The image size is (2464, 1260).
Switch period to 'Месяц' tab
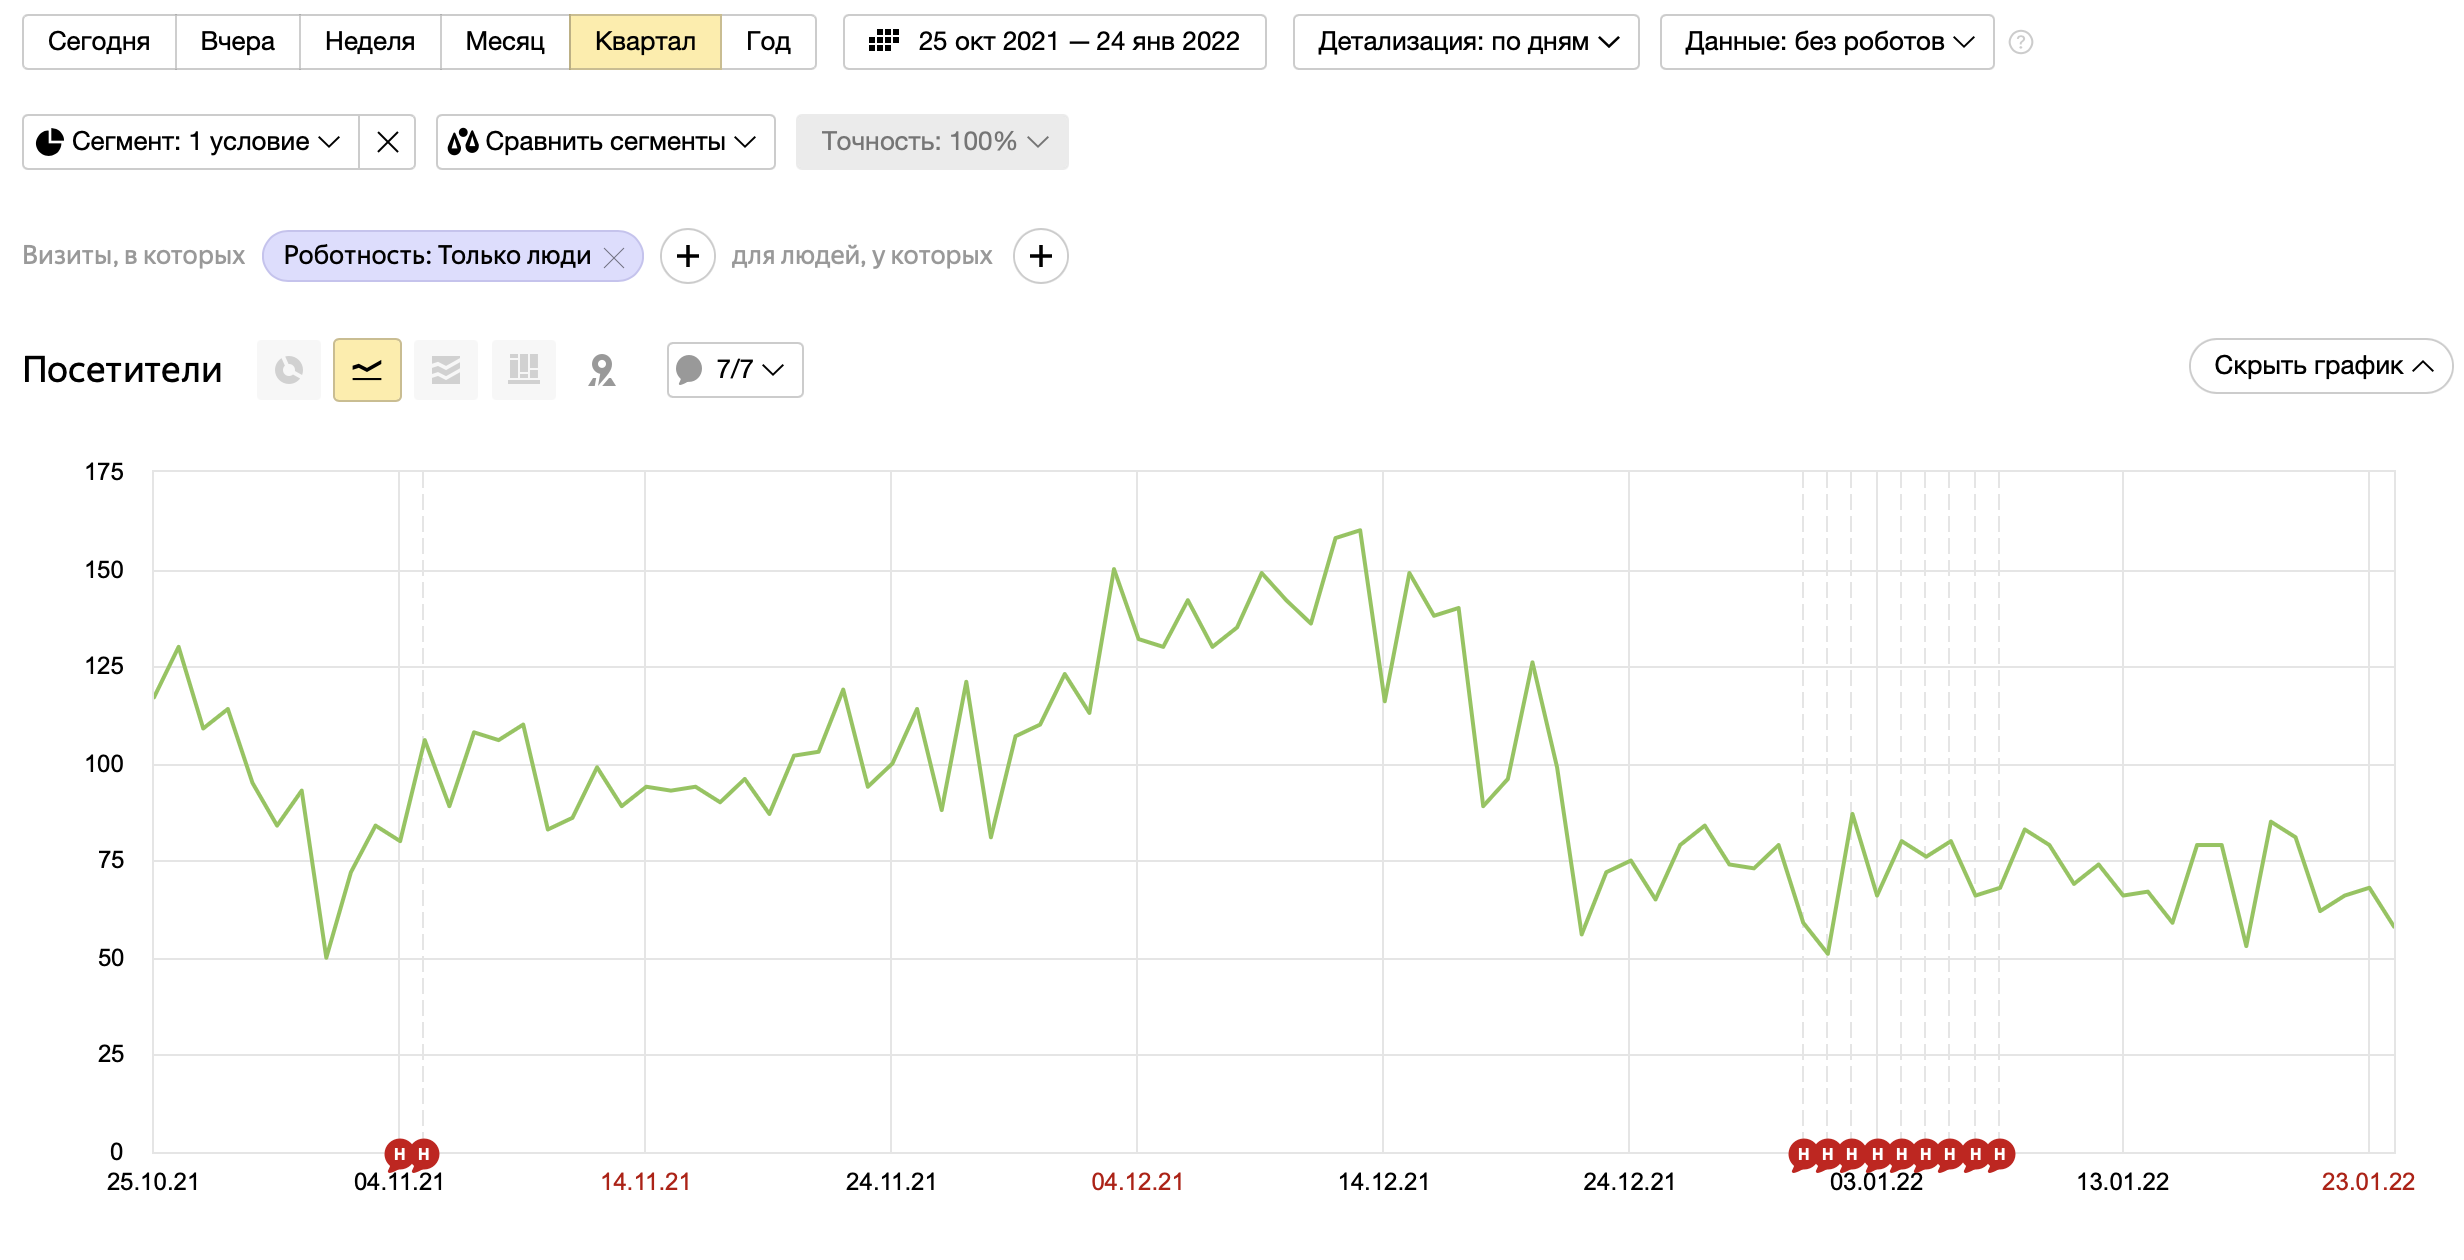(x=505, y=42)
